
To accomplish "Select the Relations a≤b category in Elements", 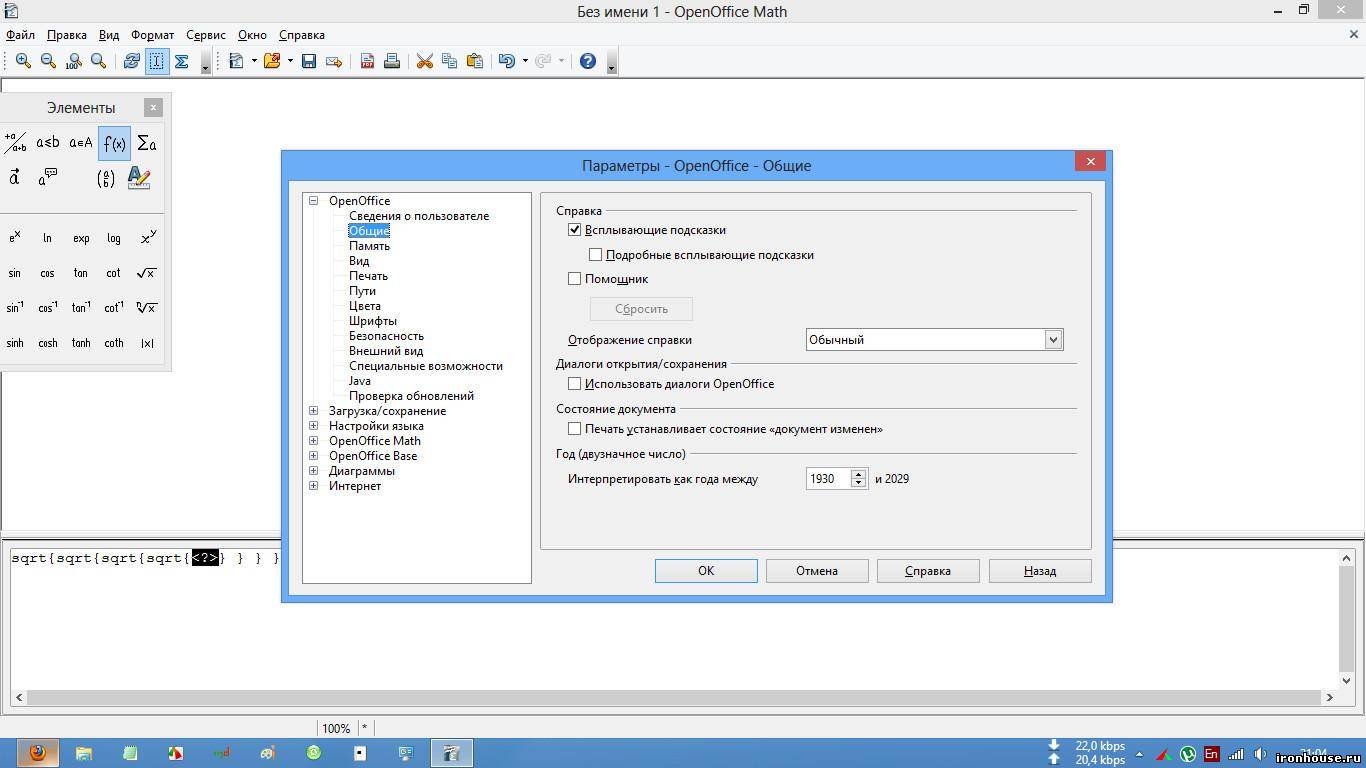I will pos(48,143).
